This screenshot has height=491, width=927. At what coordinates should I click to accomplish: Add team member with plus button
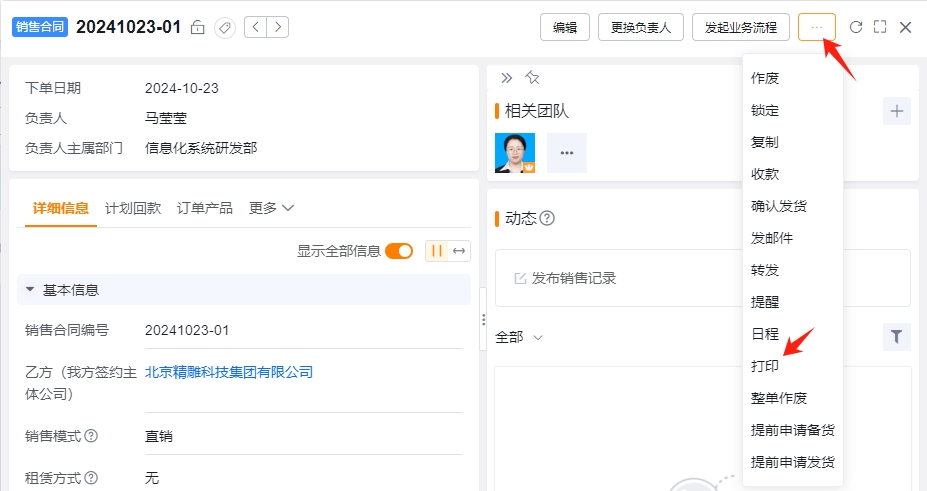[897, 111]
